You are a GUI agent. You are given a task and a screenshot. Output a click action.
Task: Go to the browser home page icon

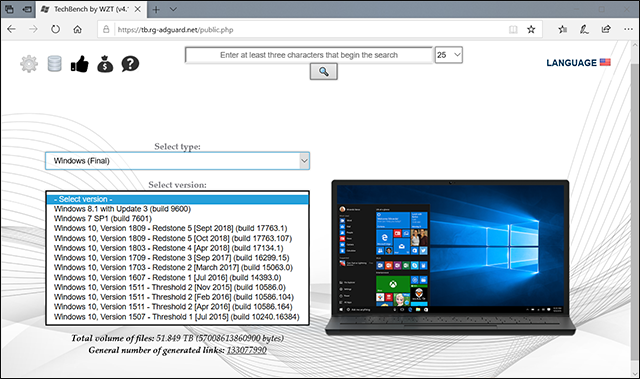point(78,29)
